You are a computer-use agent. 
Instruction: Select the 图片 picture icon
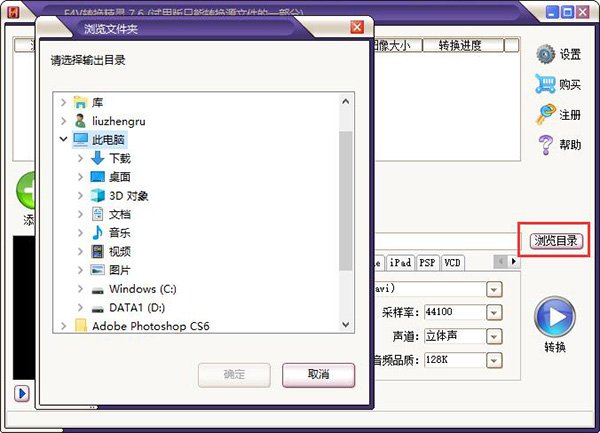coord(97,270)
